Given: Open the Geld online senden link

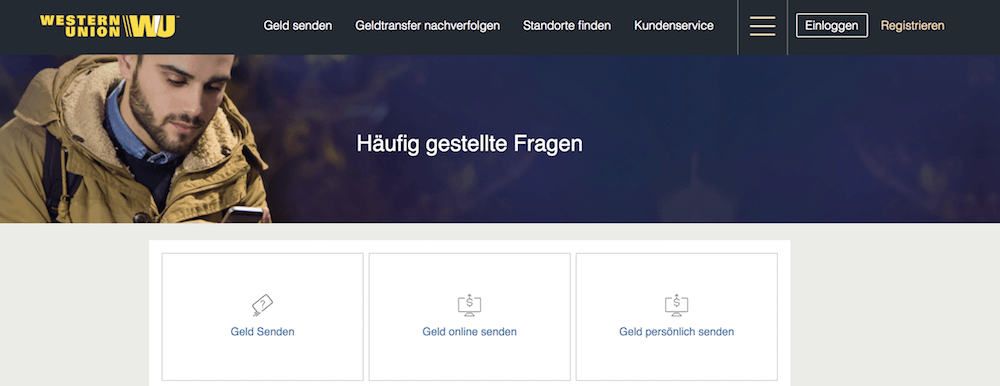Looking at the screenshot, I should pyautogui.click(x=469, y=332).
